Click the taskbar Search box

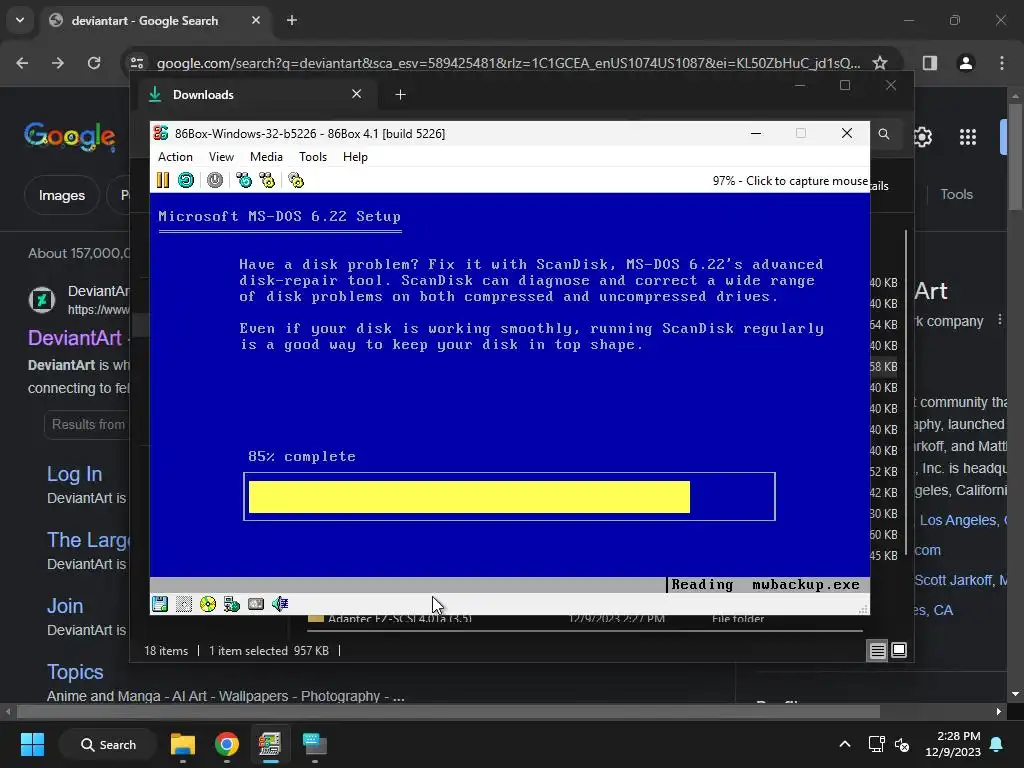click(108, 744)
